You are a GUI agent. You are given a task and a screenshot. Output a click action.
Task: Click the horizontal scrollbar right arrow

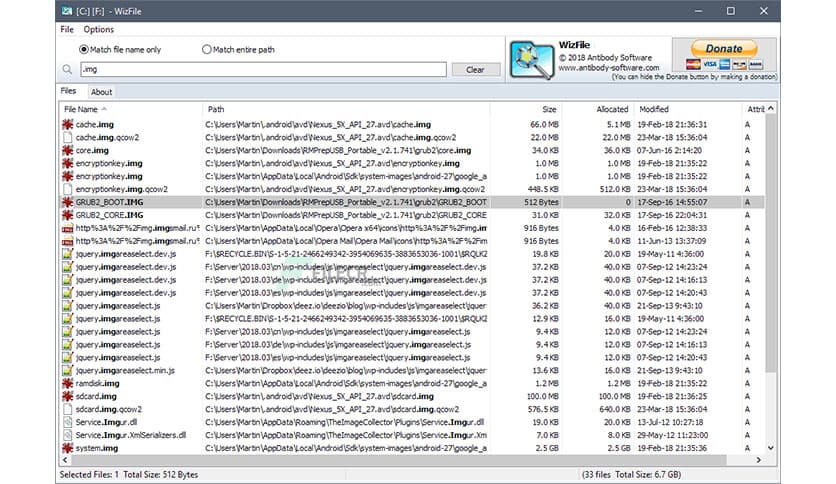coord(758,459)
